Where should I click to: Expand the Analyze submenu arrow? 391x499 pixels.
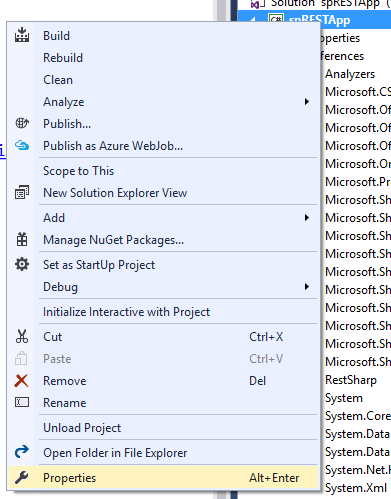[307, 102]
